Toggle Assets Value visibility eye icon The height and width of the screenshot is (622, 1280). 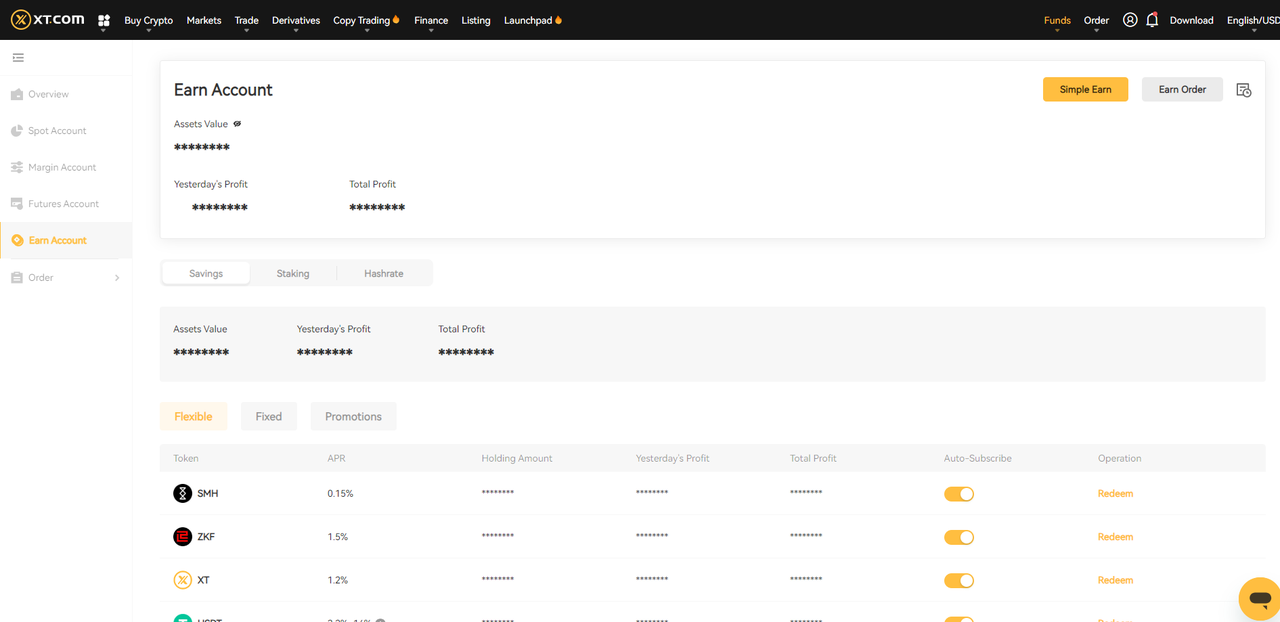coord(237,124)
